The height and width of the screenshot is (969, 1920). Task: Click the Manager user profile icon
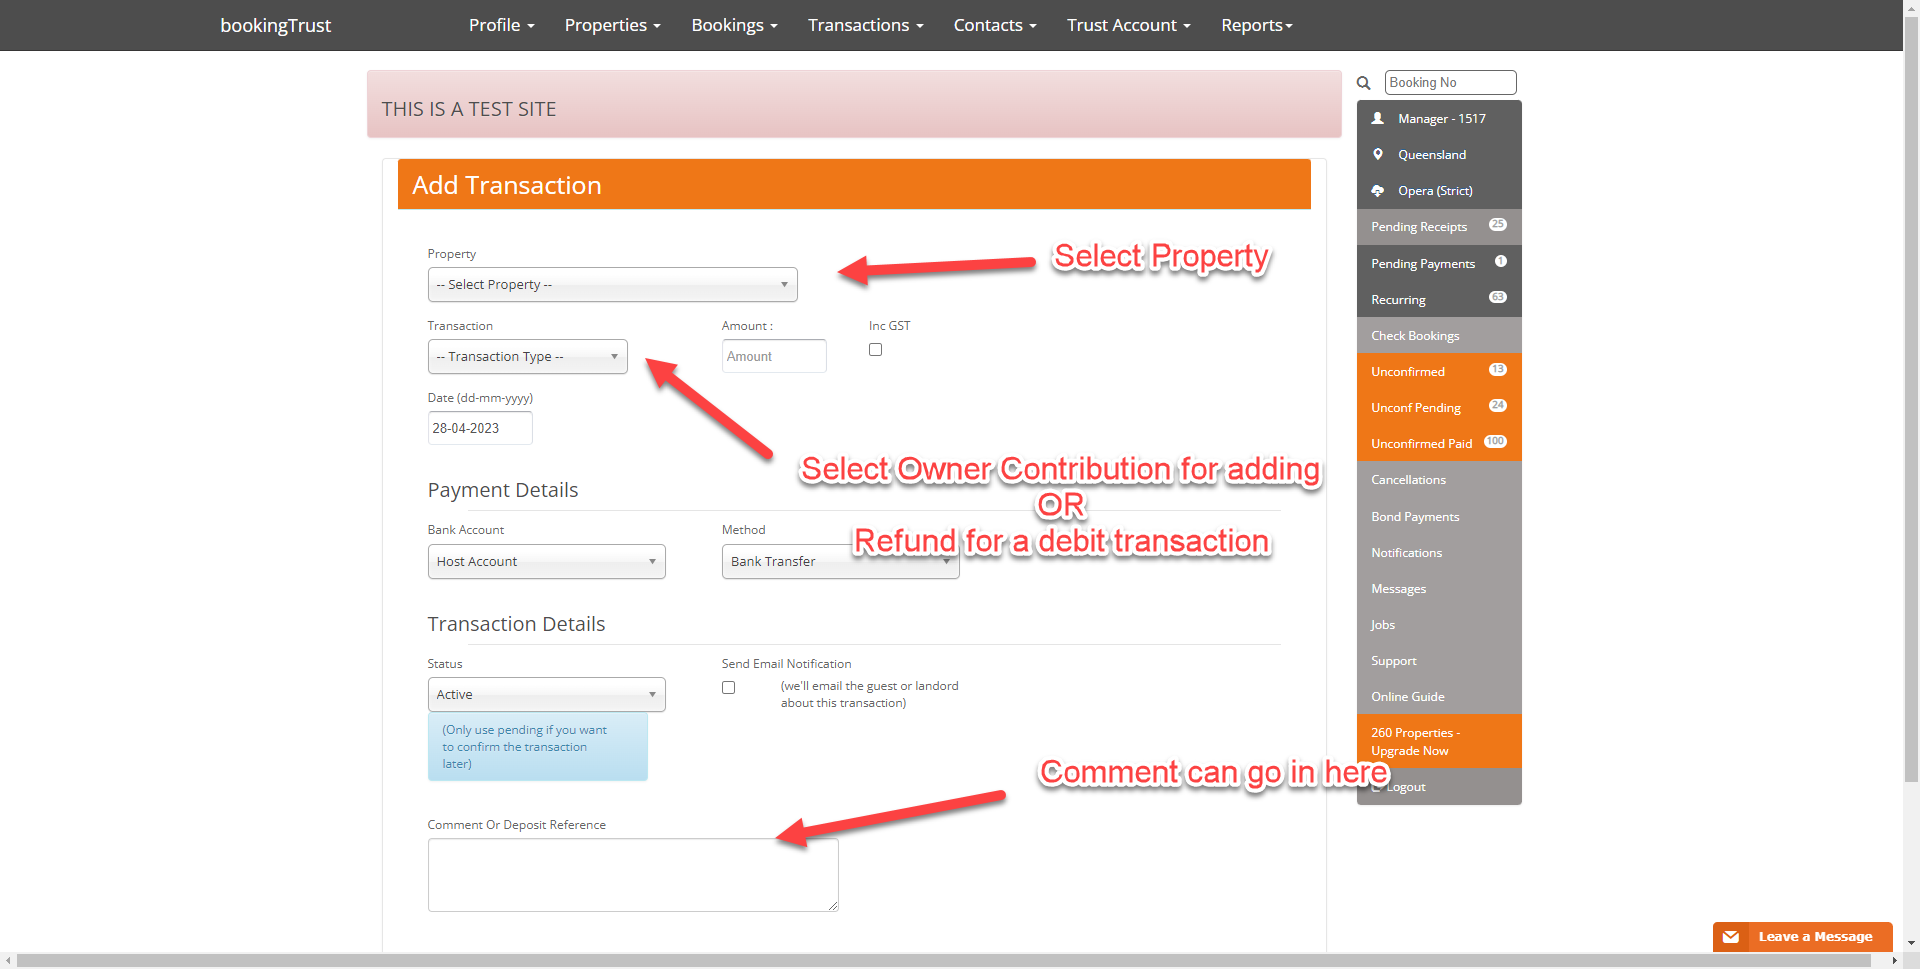coord(1377,118)
